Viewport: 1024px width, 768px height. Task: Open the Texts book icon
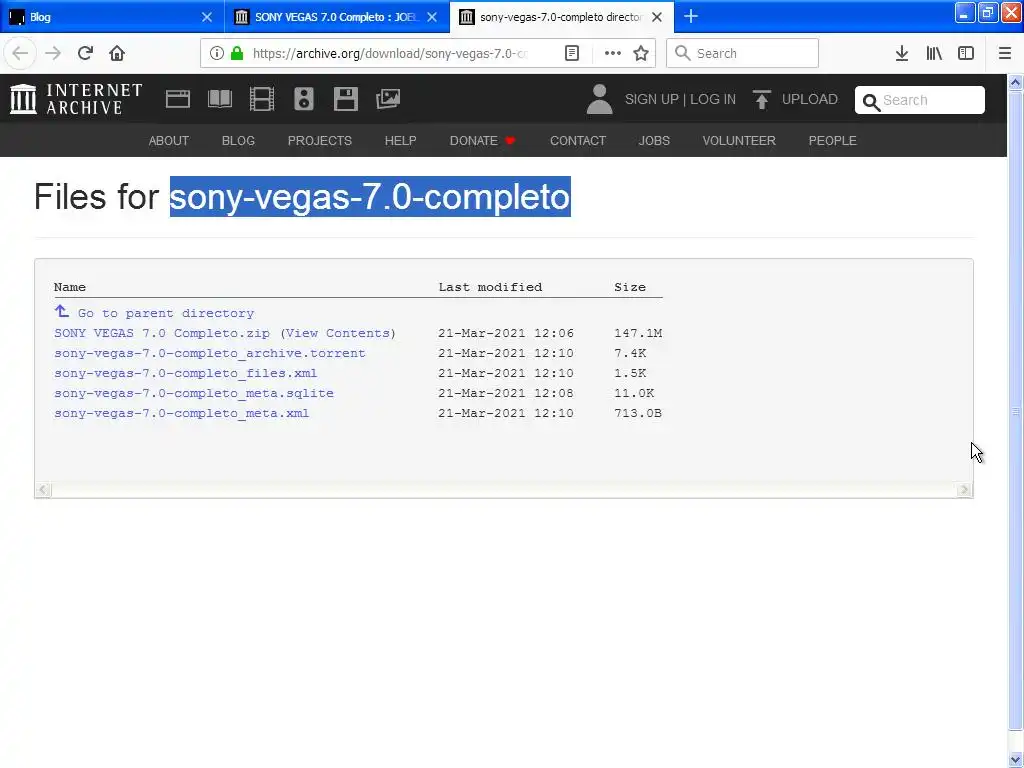point(220,99)
